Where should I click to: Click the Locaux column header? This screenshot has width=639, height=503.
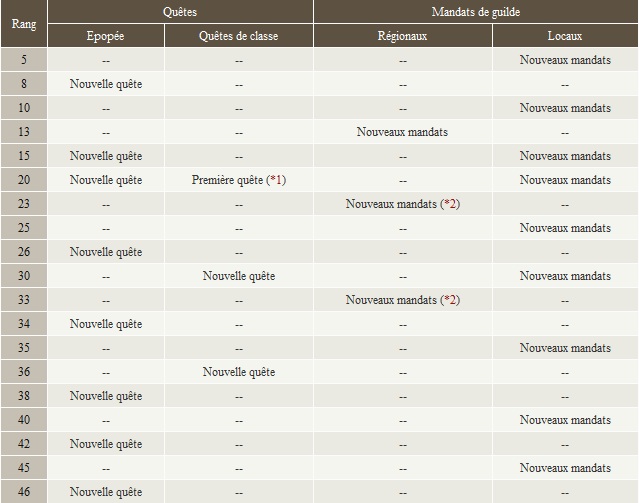565,36
